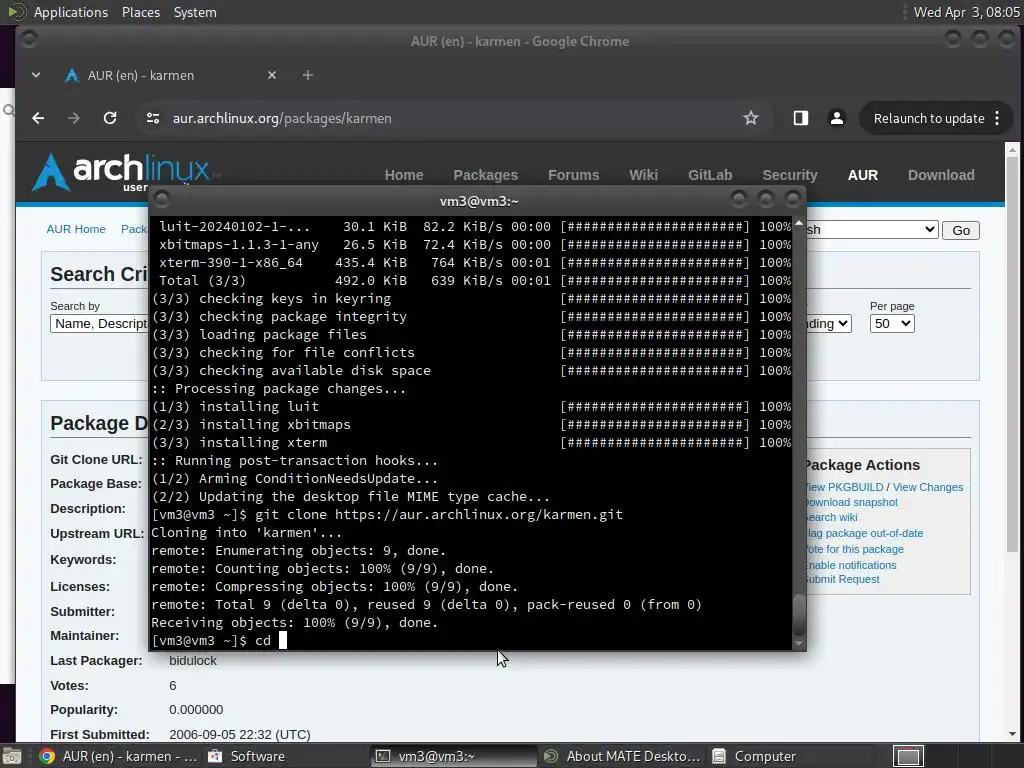The image size is (1024, 768).
Task: Click the terminal window menu button in its title bar
Action: coord(161,199)
